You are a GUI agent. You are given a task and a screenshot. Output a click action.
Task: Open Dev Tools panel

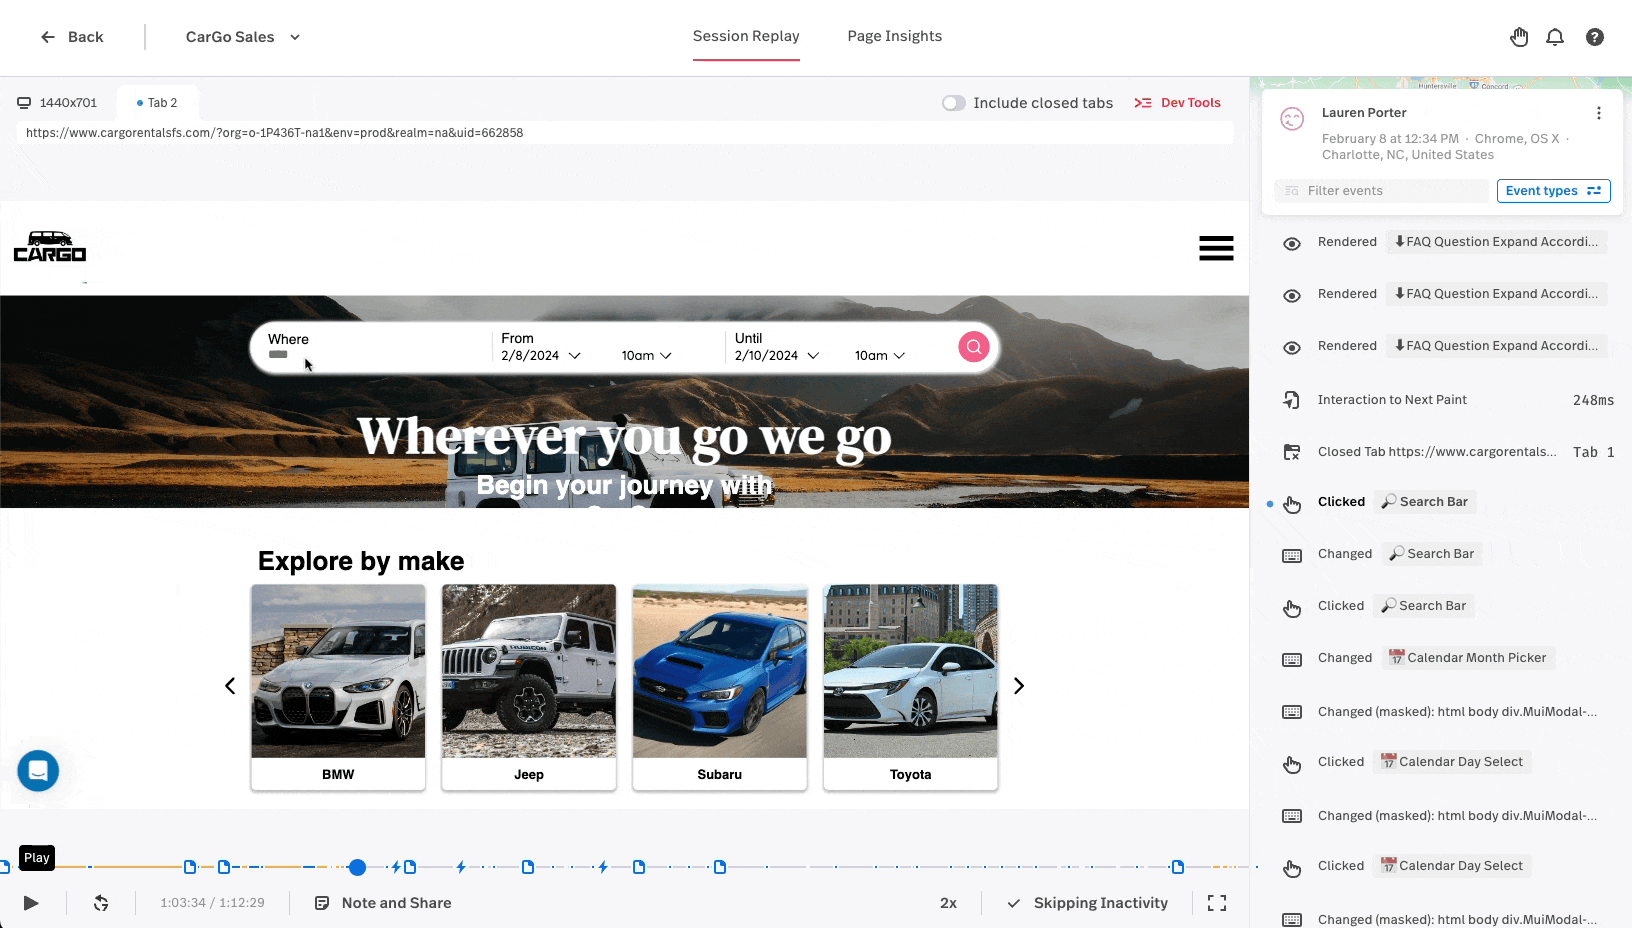pyautogui.click(x=1177, y=103)
